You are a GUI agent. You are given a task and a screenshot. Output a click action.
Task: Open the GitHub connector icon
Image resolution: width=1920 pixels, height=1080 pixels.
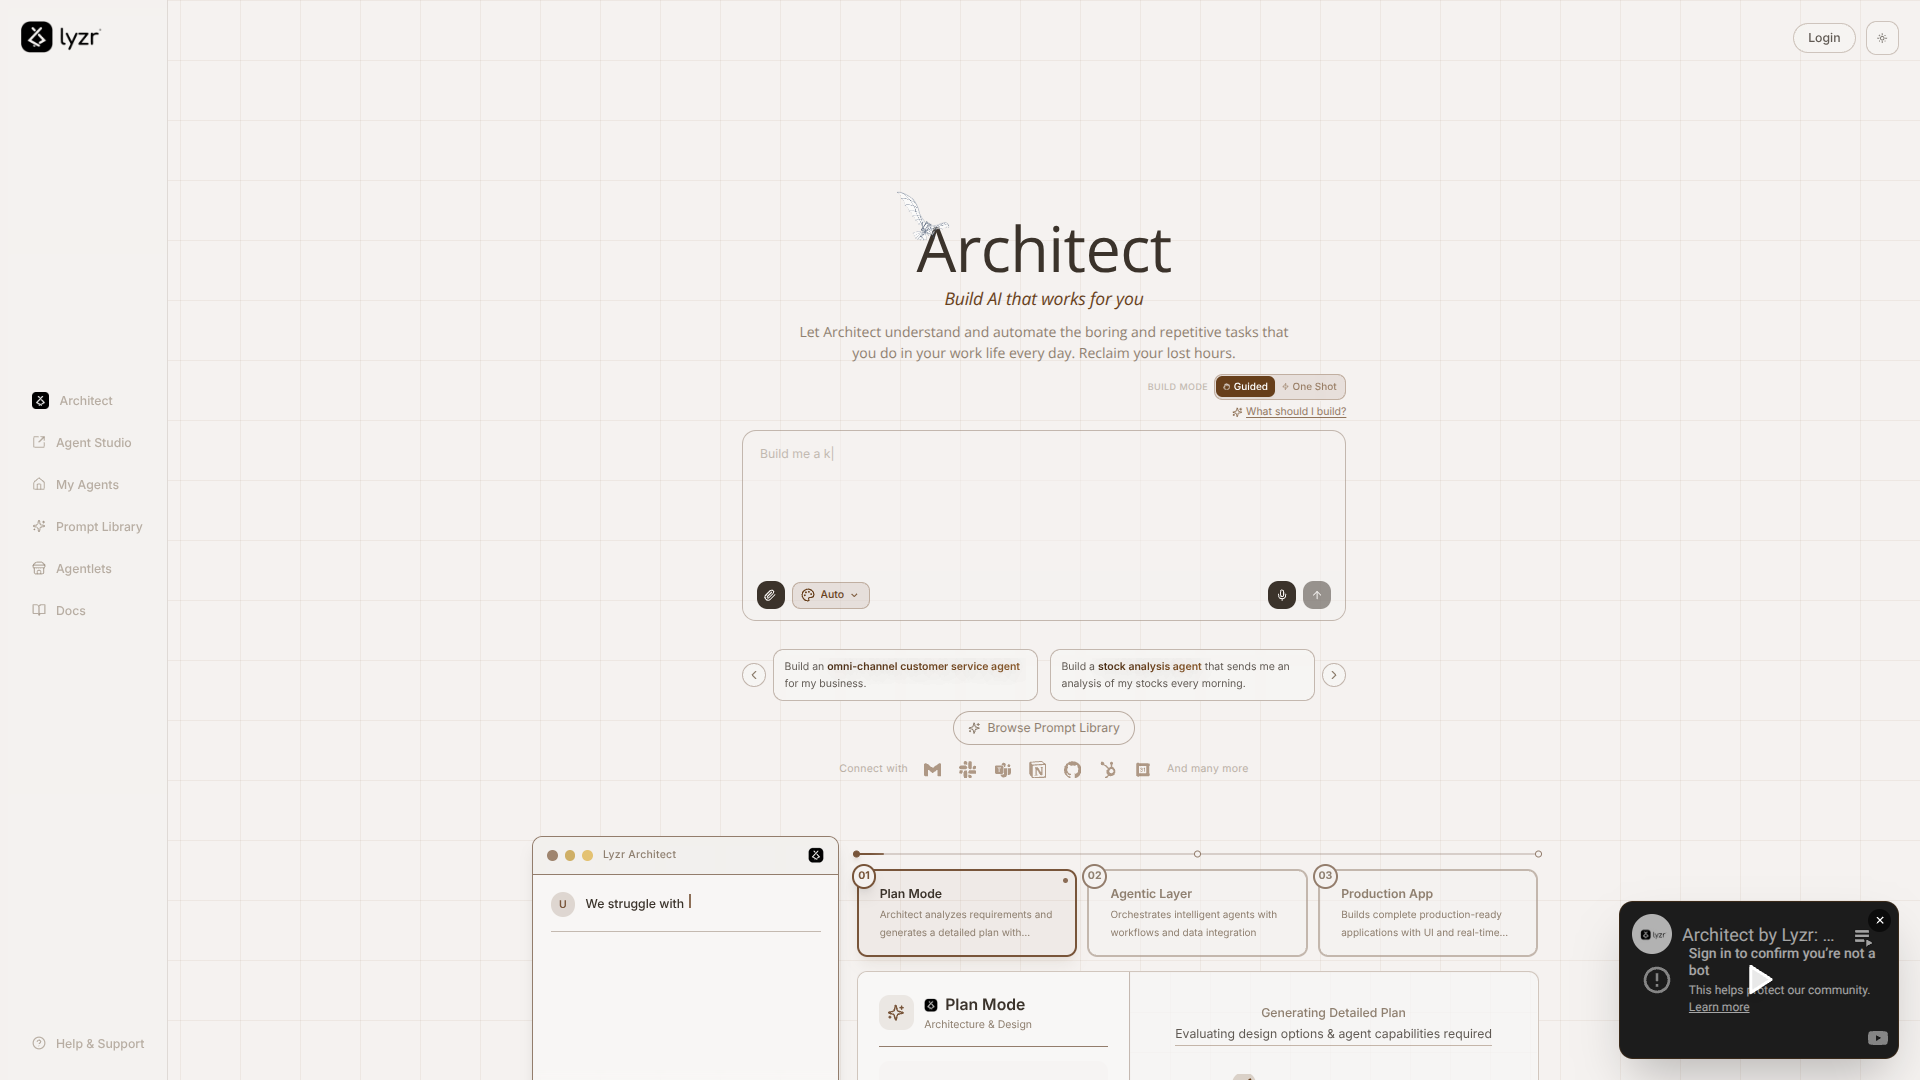[x=1072, y=769]
